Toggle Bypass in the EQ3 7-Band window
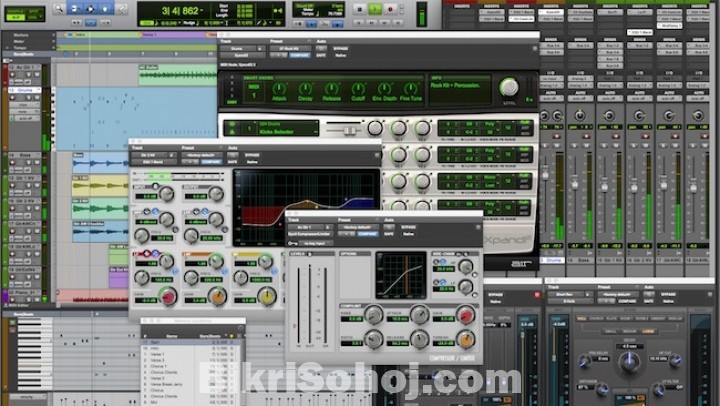 point(252,155)
